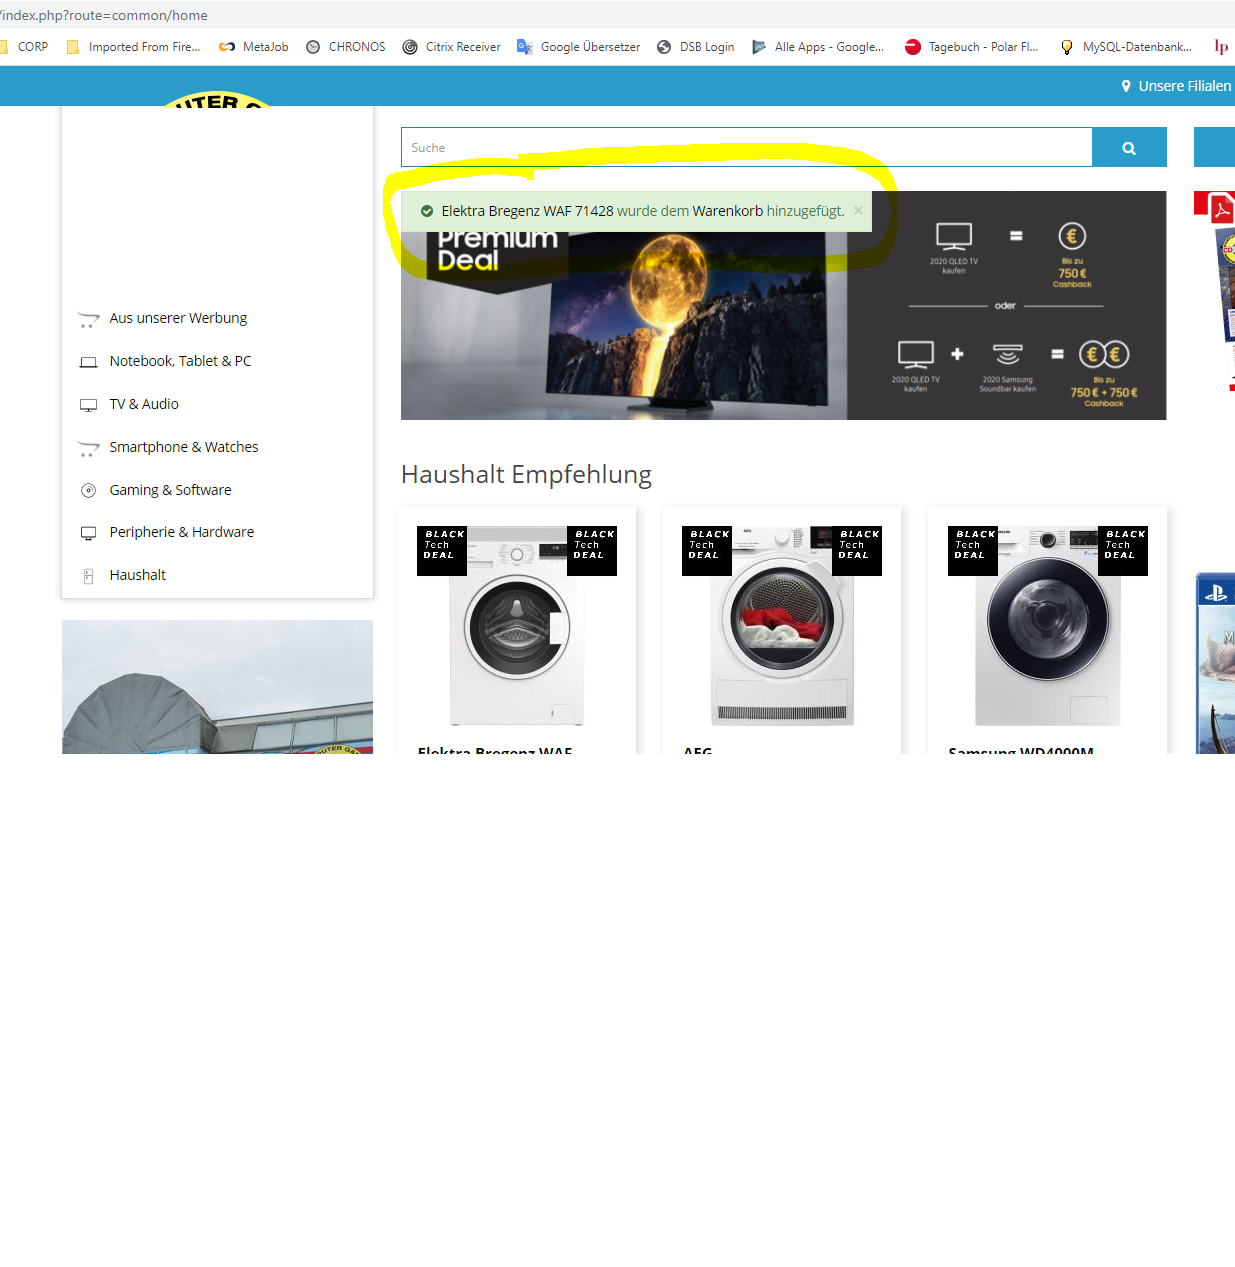Open the MySQL-Datenbank... bookmark
Image resolution: width=1235 pixels, height=1267 pixels.
1125,47
